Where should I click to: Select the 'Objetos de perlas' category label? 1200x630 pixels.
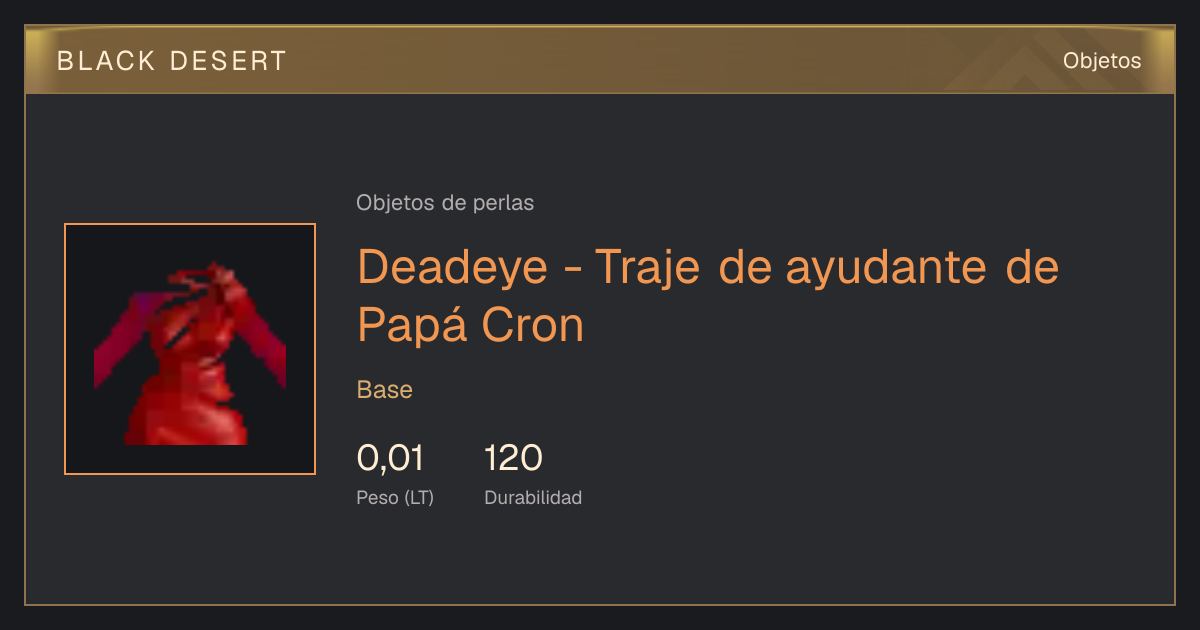445,203
